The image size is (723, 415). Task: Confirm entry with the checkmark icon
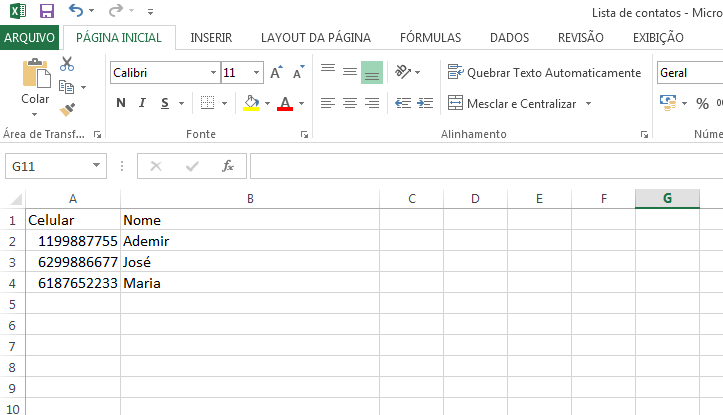tap(192, 166)
